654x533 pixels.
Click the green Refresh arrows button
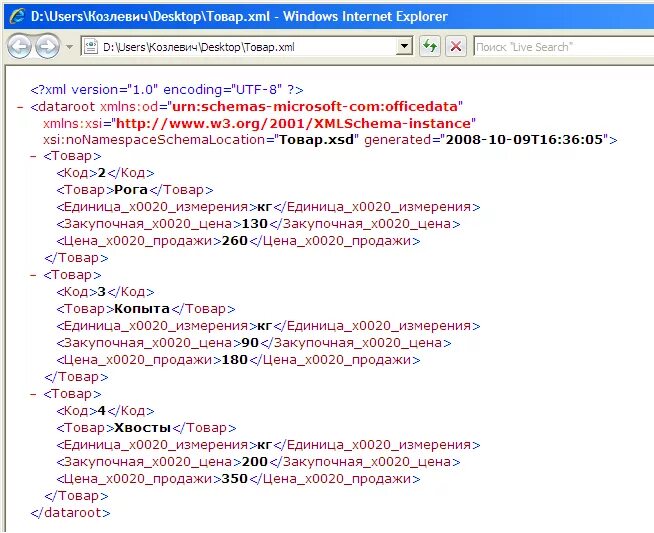[x=430, y=46]
